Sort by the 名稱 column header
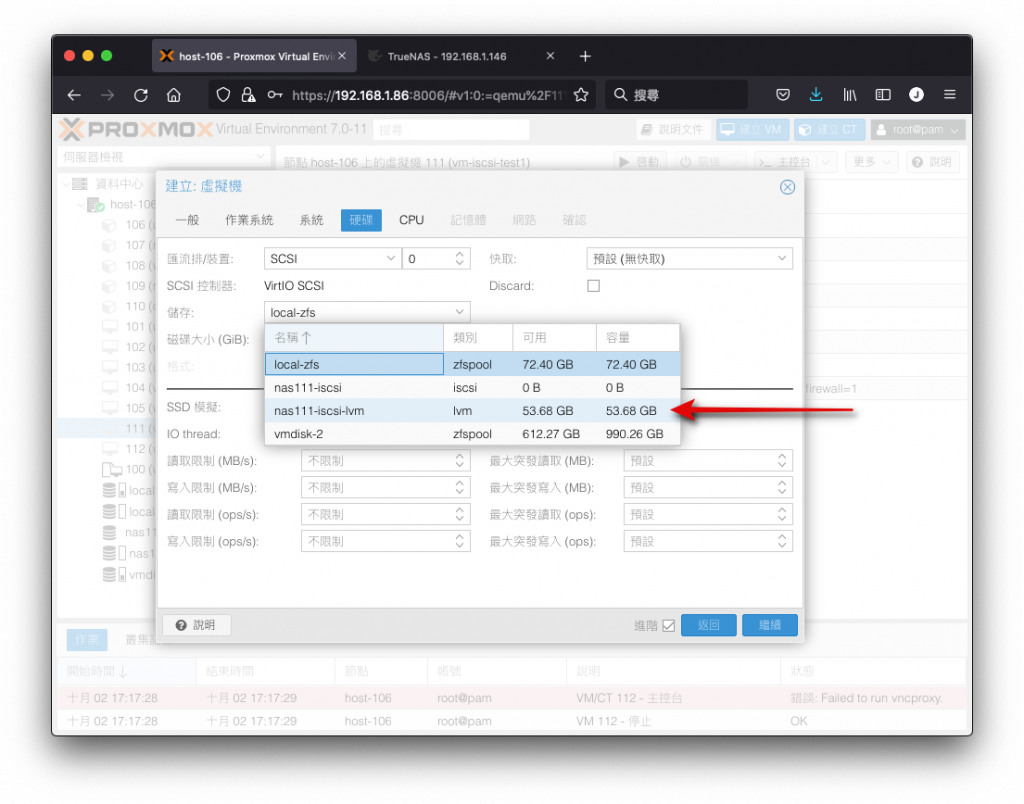 [x=354, y=338]
